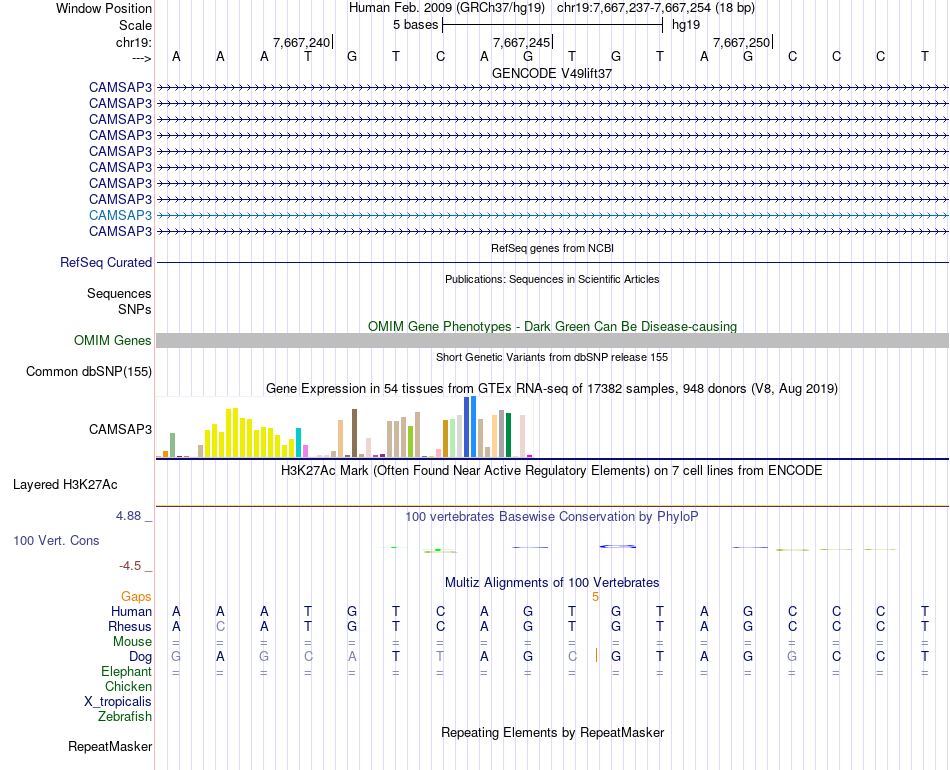950x770 pixels.
Task: Click the tall dark brown GTEx expression bar
Action: tap(354, 433)
